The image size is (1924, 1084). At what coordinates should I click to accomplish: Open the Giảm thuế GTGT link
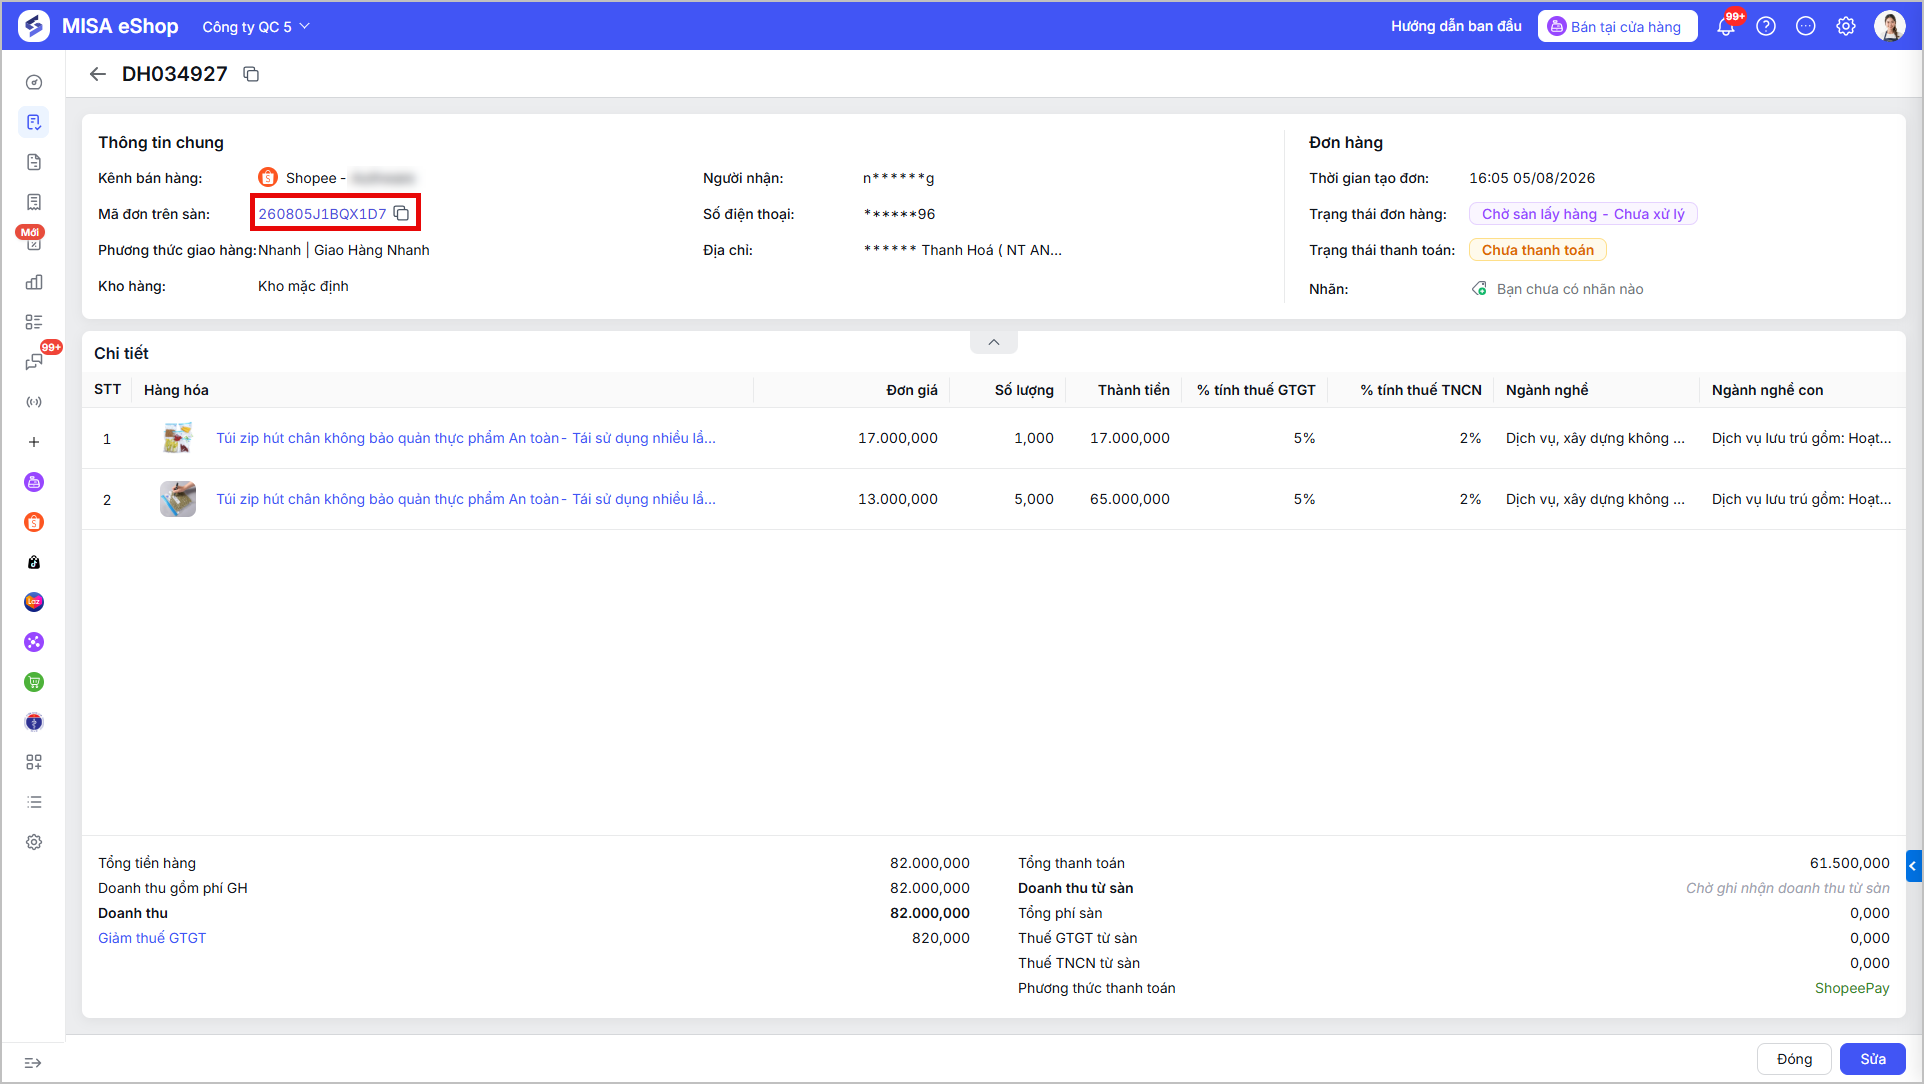coord(152,938)
